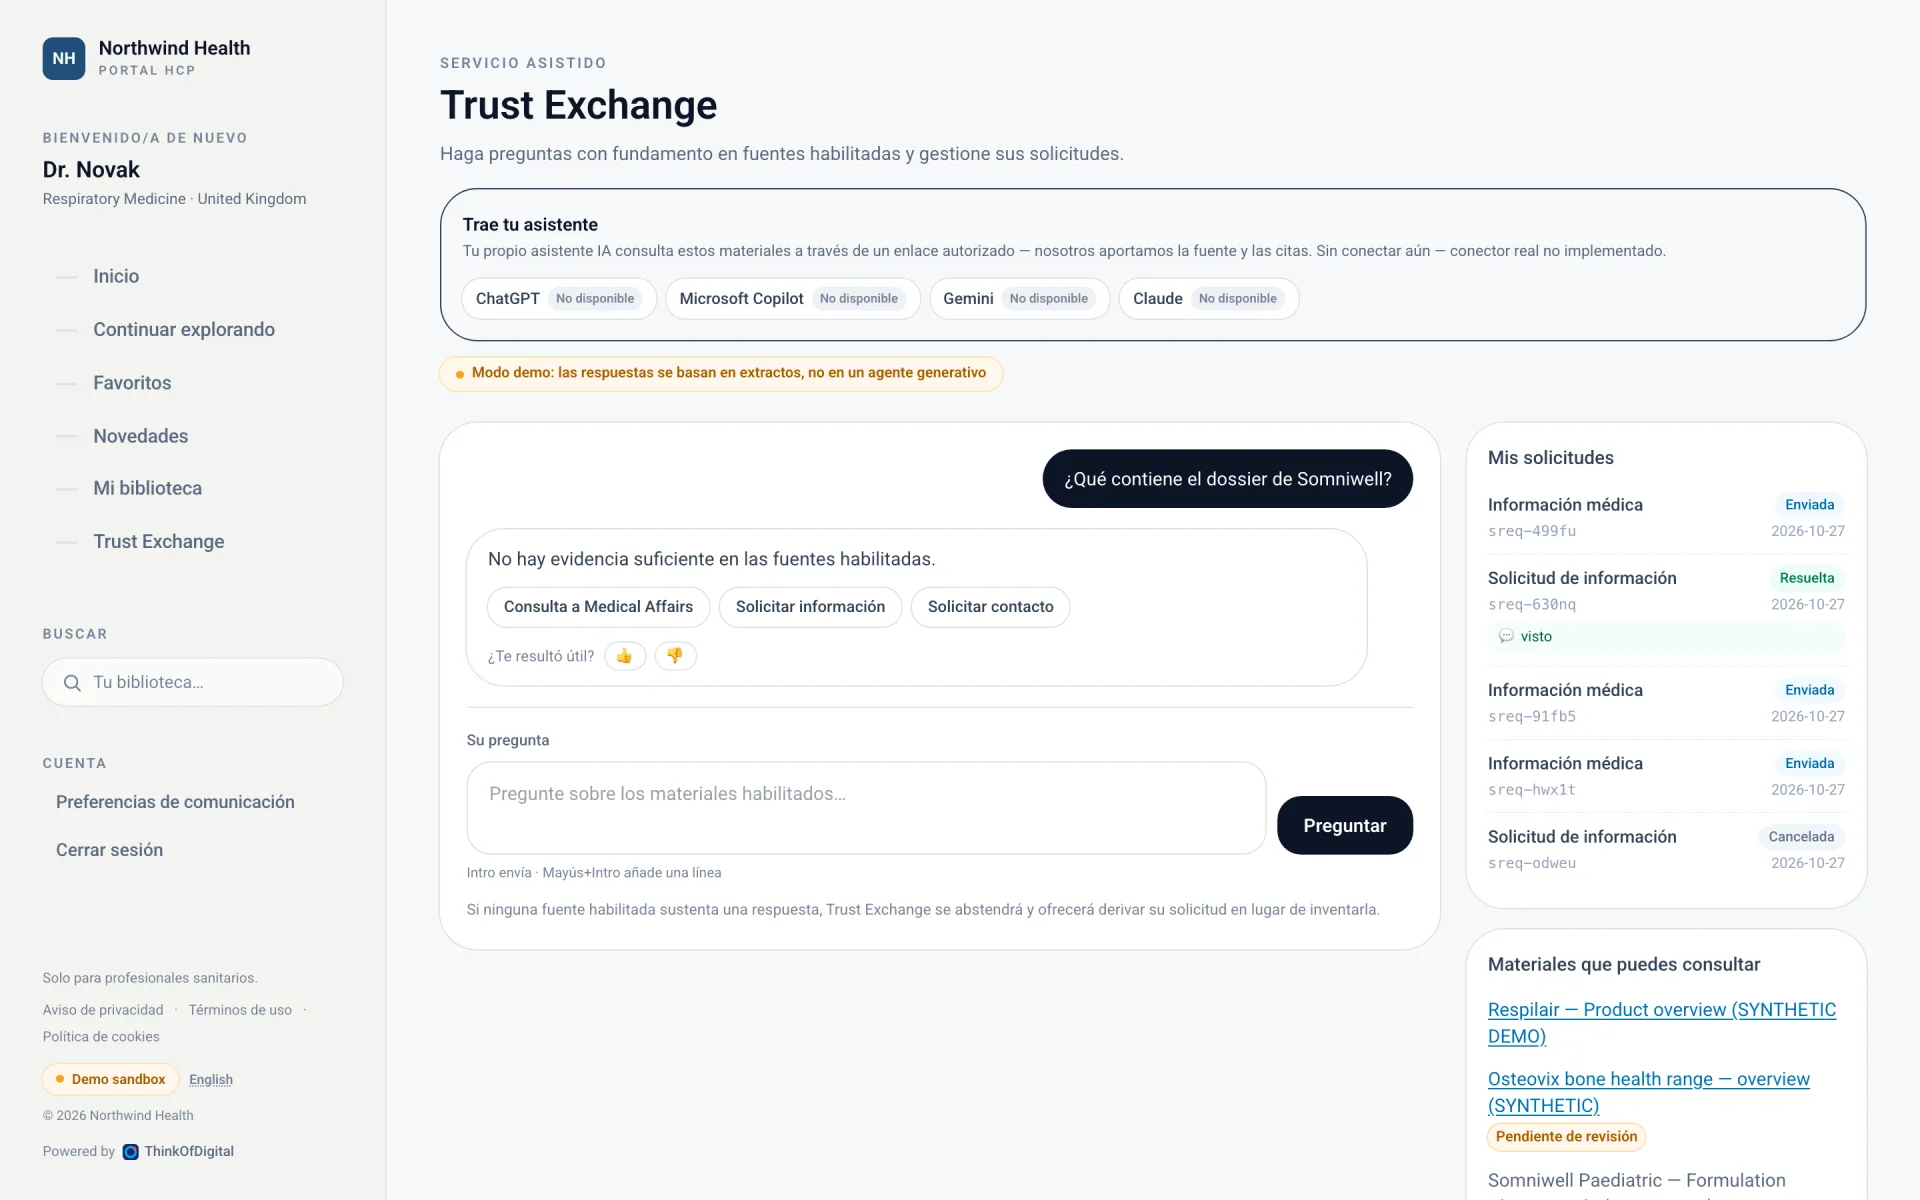The height and width of the screenshot is (1200, 1920).
Task: Open Aviso de privacidad link
Action: (x=103, y=1010)
